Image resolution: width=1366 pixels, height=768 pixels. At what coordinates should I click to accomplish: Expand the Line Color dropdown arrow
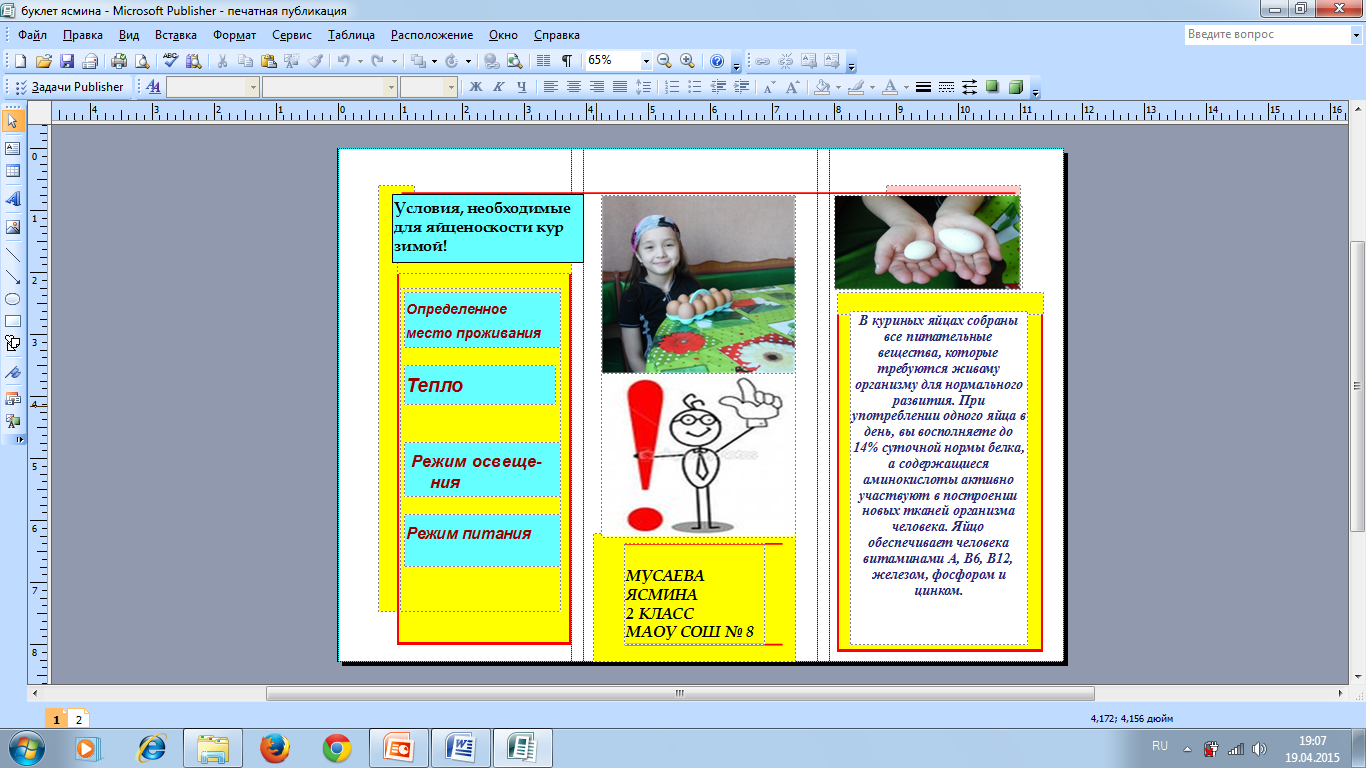(870, 87)
